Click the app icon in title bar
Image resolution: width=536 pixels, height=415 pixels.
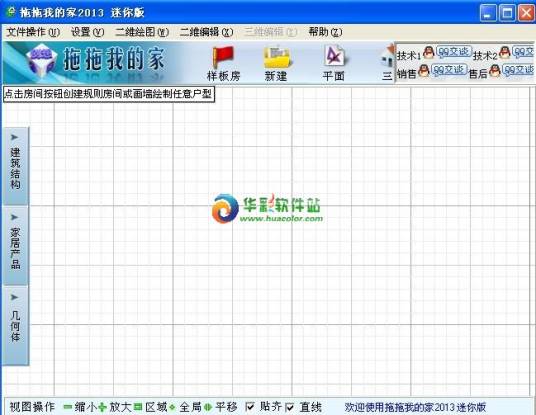pyautogui.click(x=11, y=12)
